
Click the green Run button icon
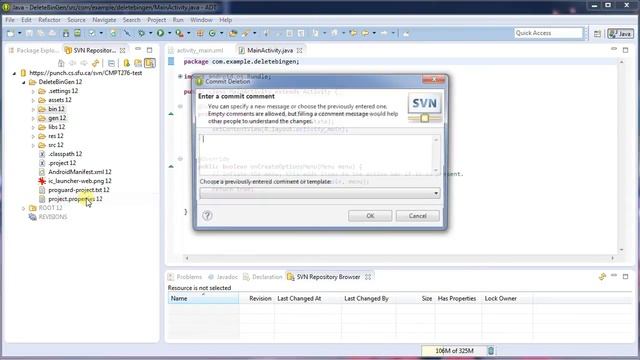(160, 33)
